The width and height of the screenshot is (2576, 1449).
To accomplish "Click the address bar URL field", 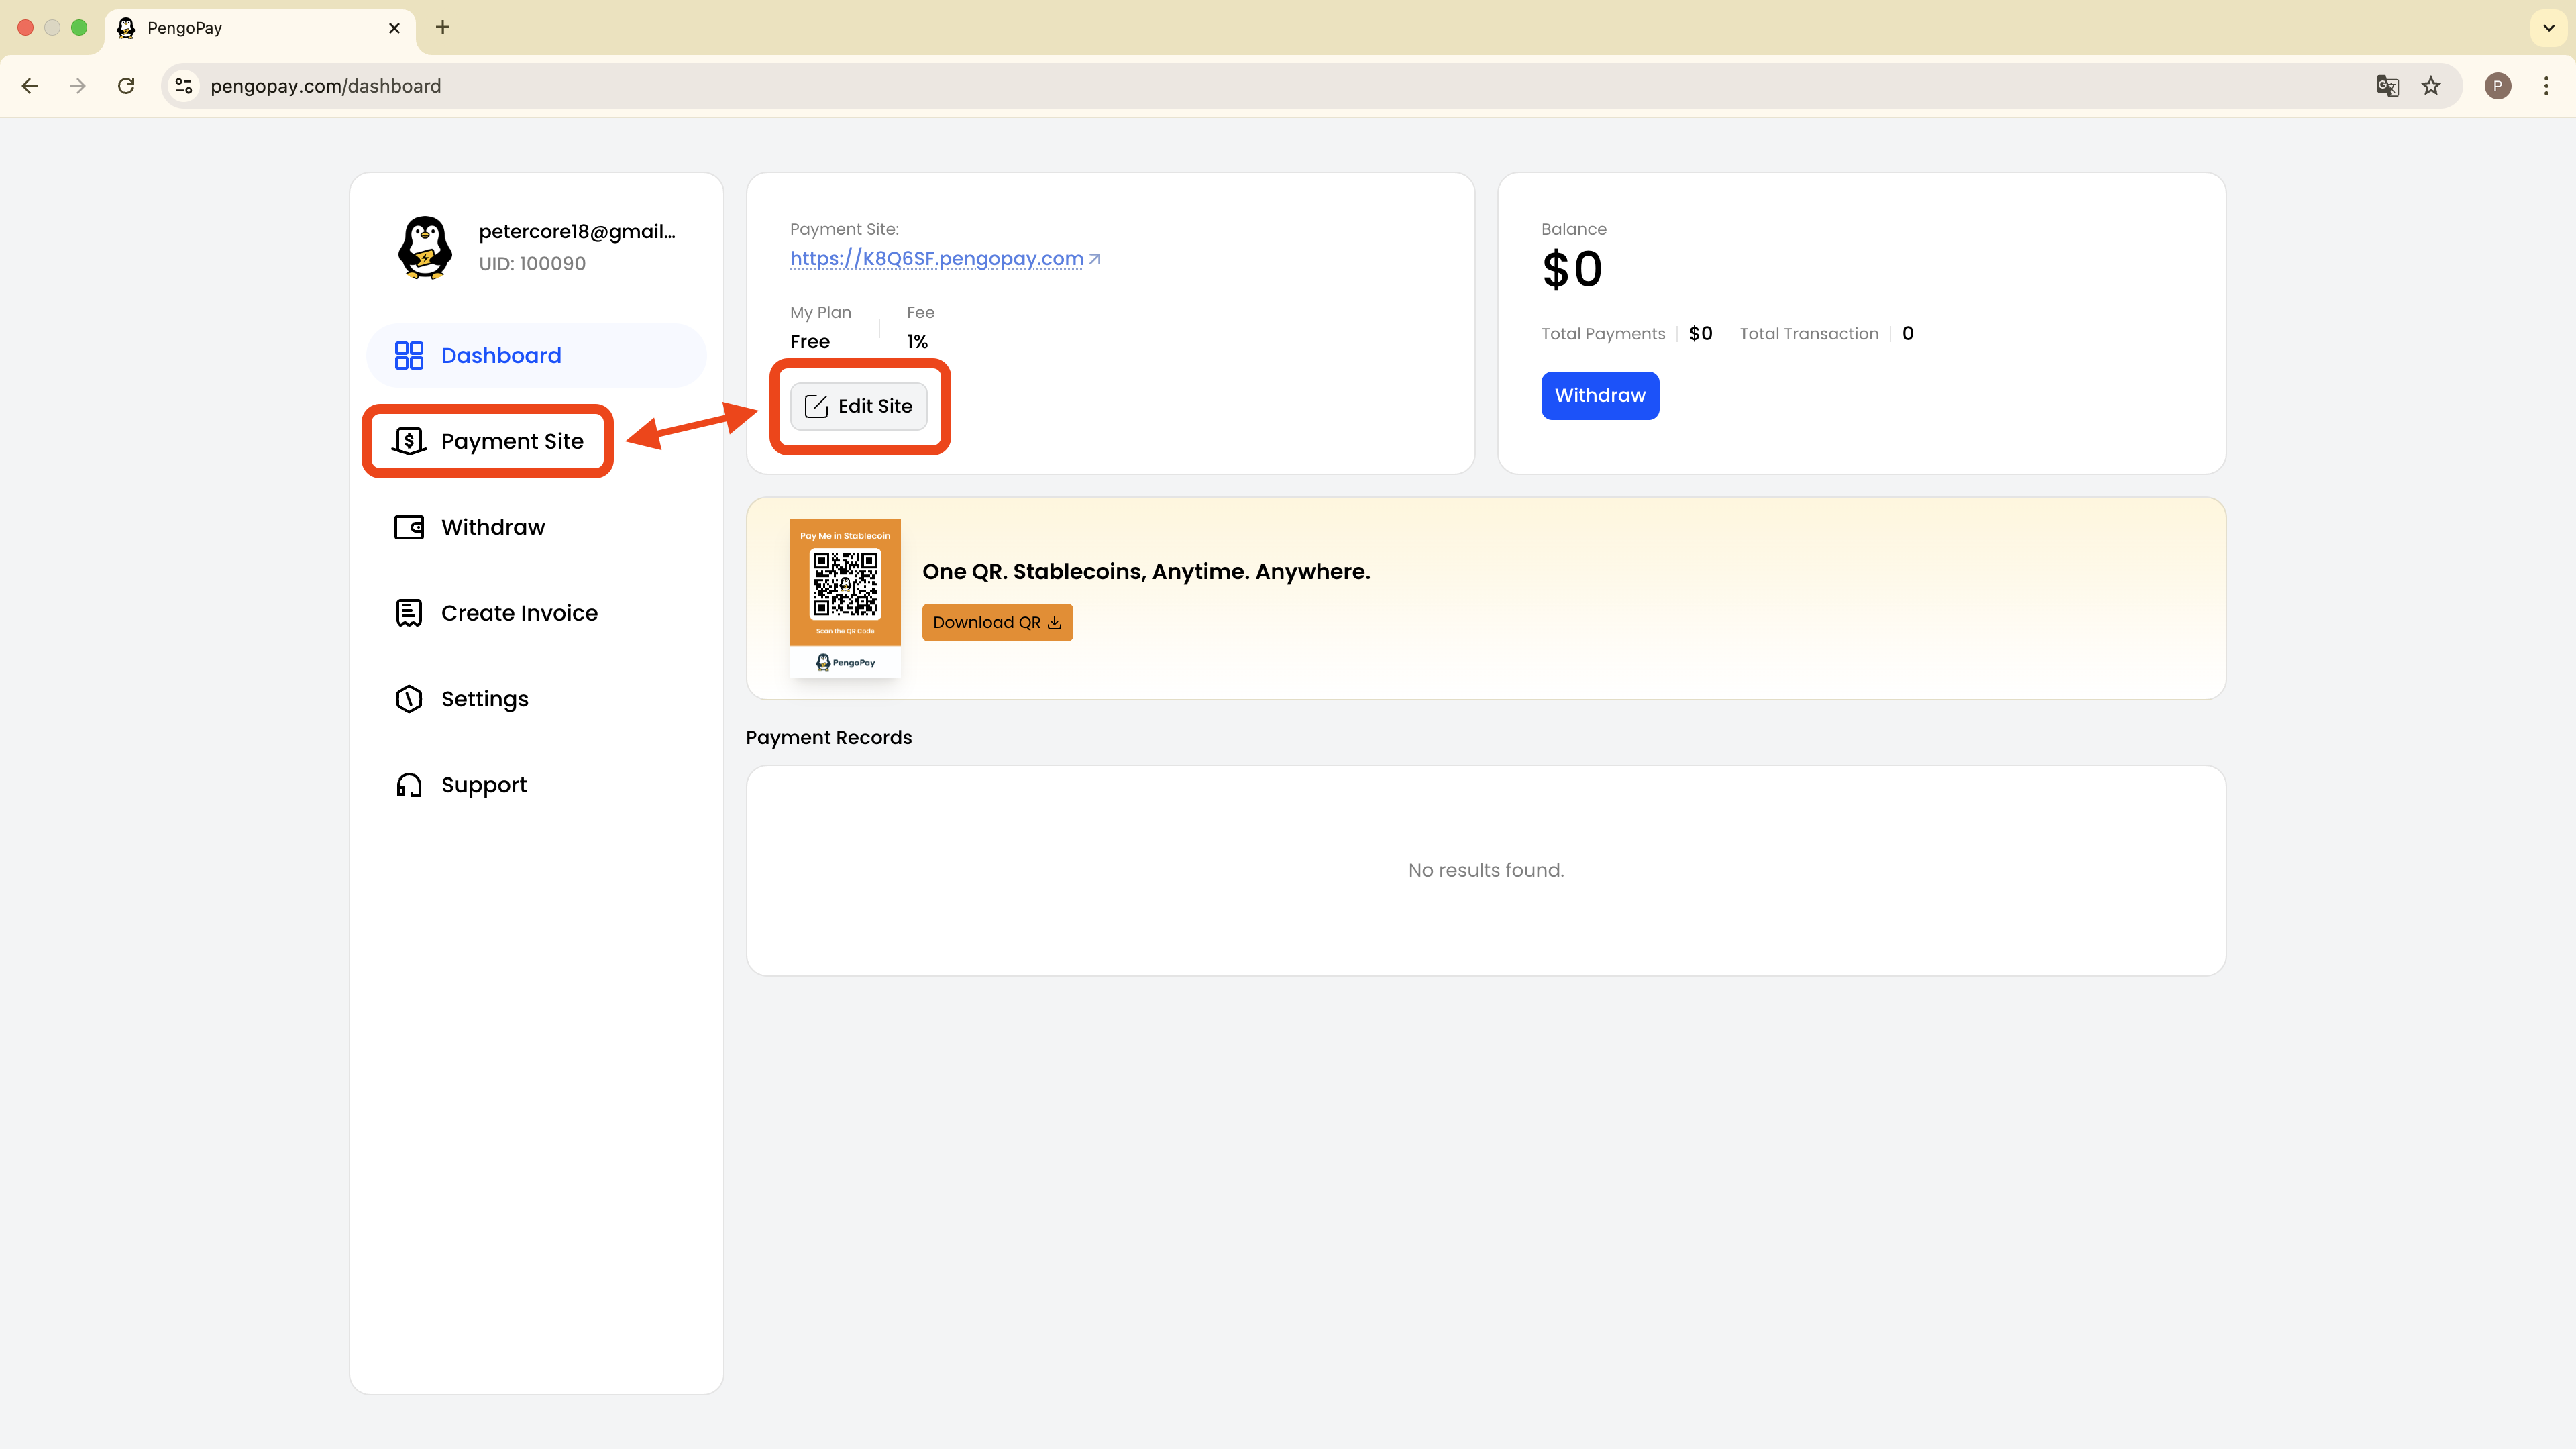I will pyautogui.click(x=1200, y=86).
